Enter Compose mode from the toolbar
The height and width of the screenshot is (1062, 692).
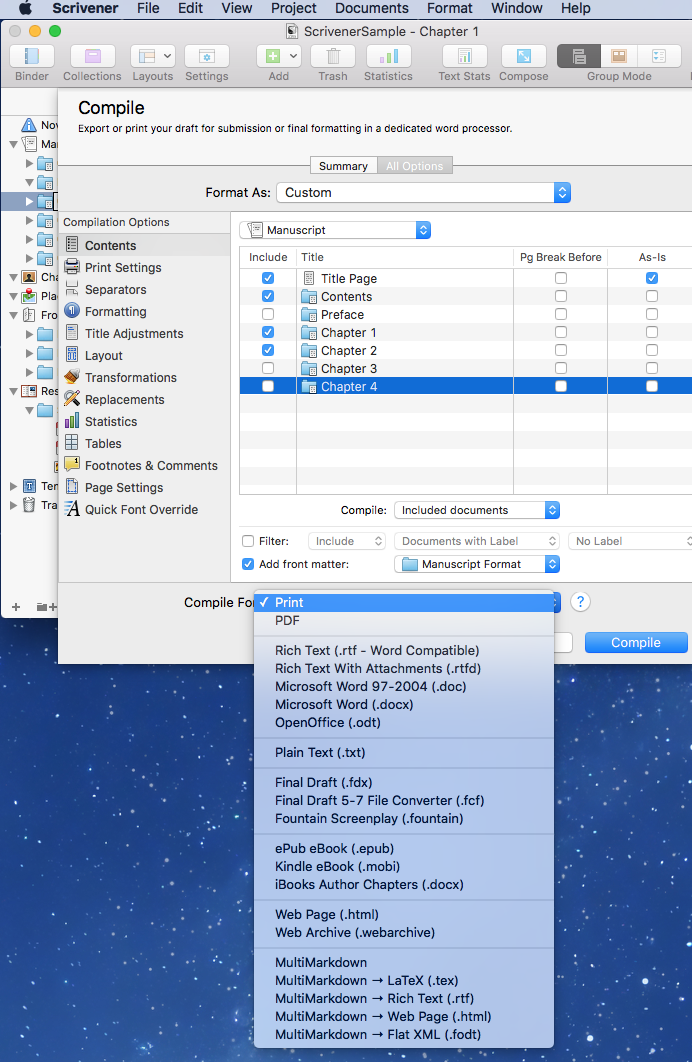pyautogui.click(x=523, y=56)
